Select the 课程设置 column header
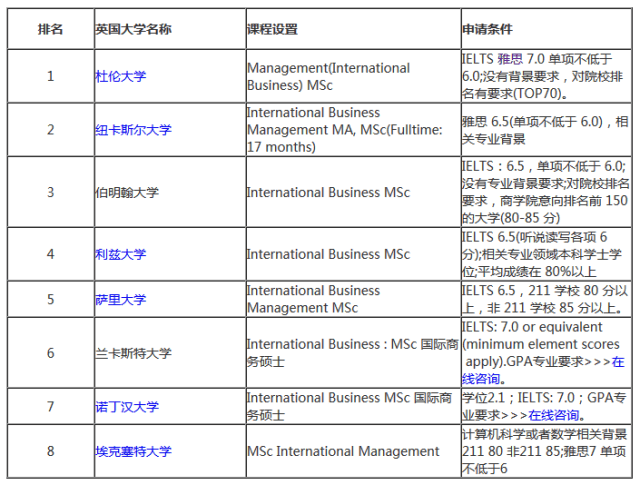 (353, 29)
